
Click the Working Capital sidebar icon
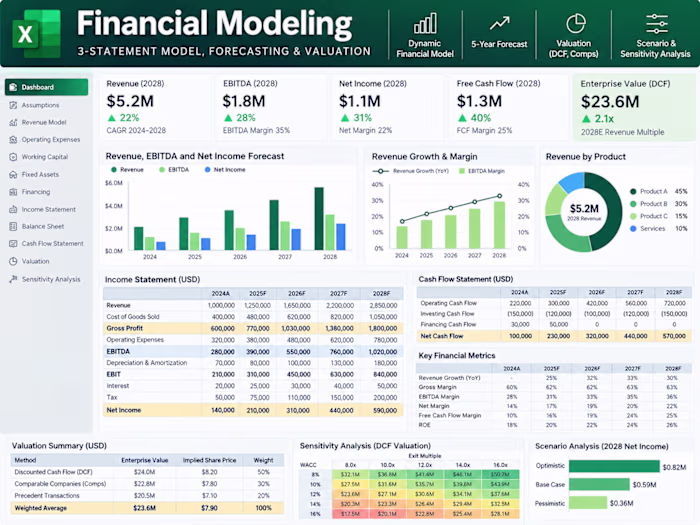click(13, 157)
